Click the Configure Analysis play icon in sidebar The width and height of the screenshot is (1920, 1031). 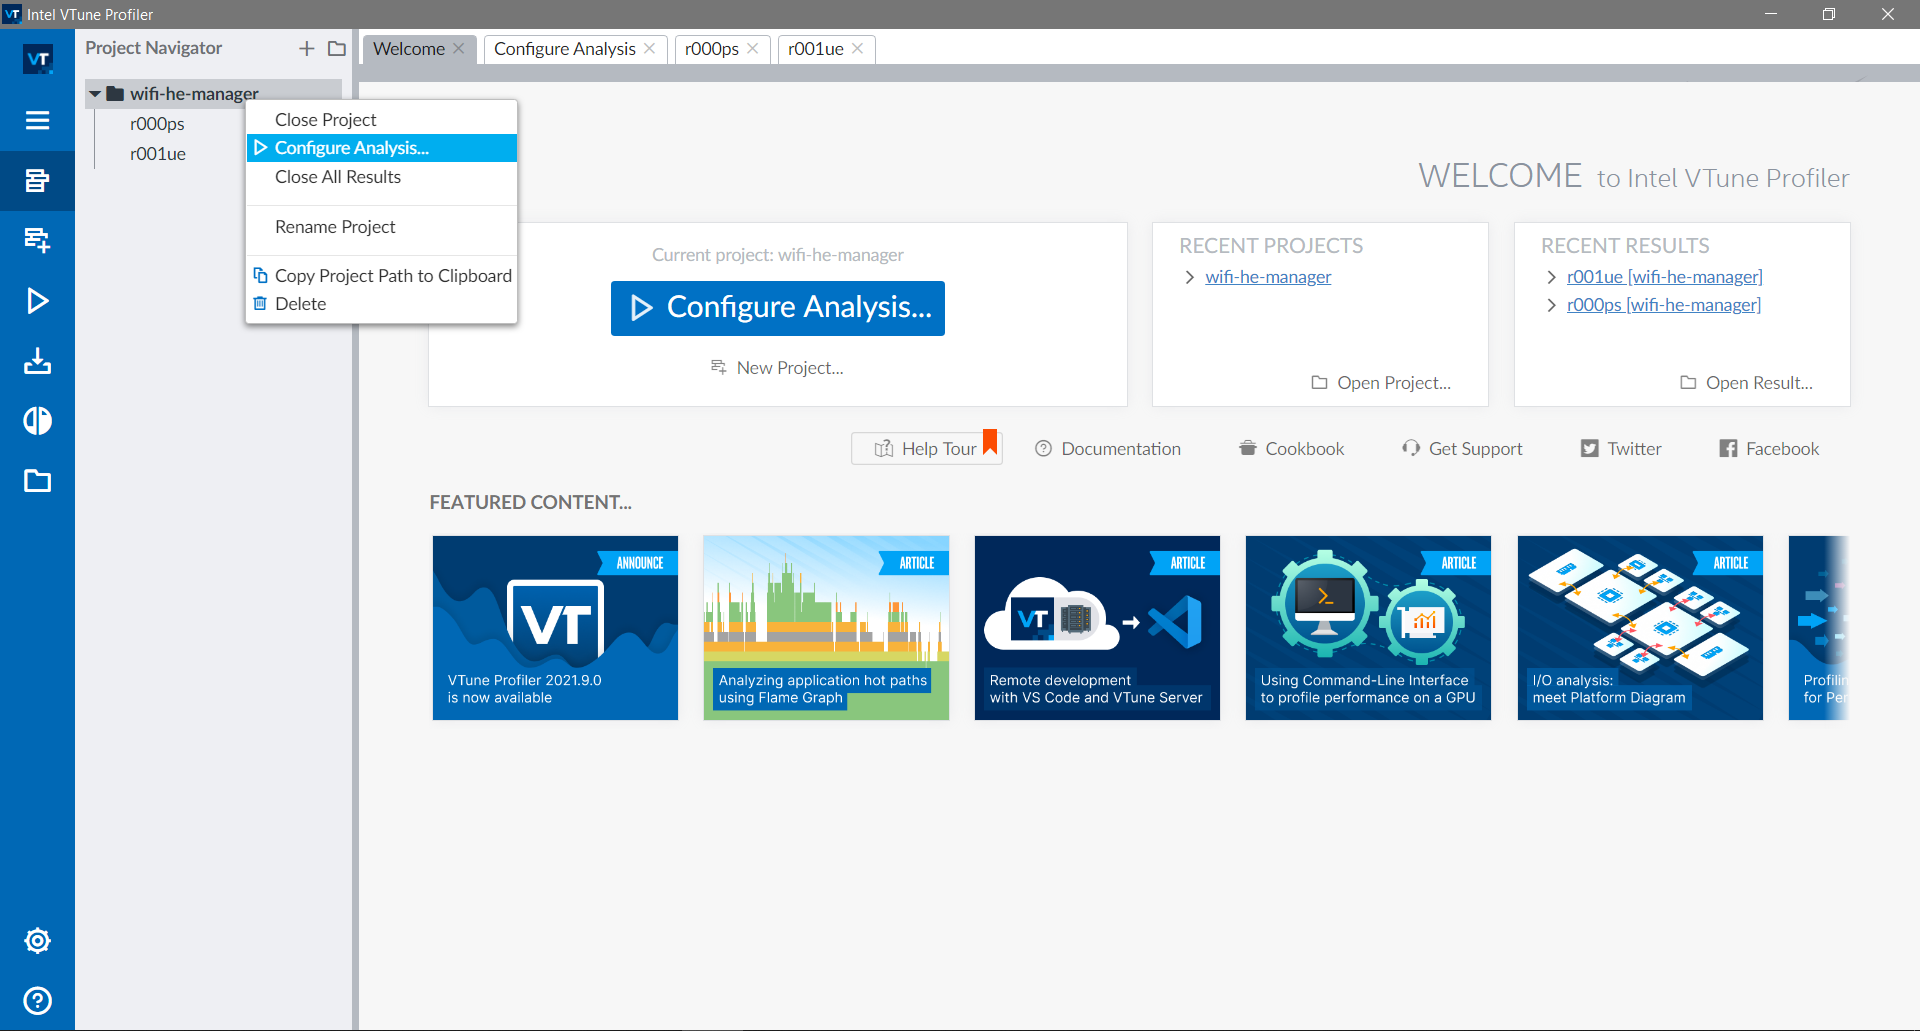(x=37, y=301)
